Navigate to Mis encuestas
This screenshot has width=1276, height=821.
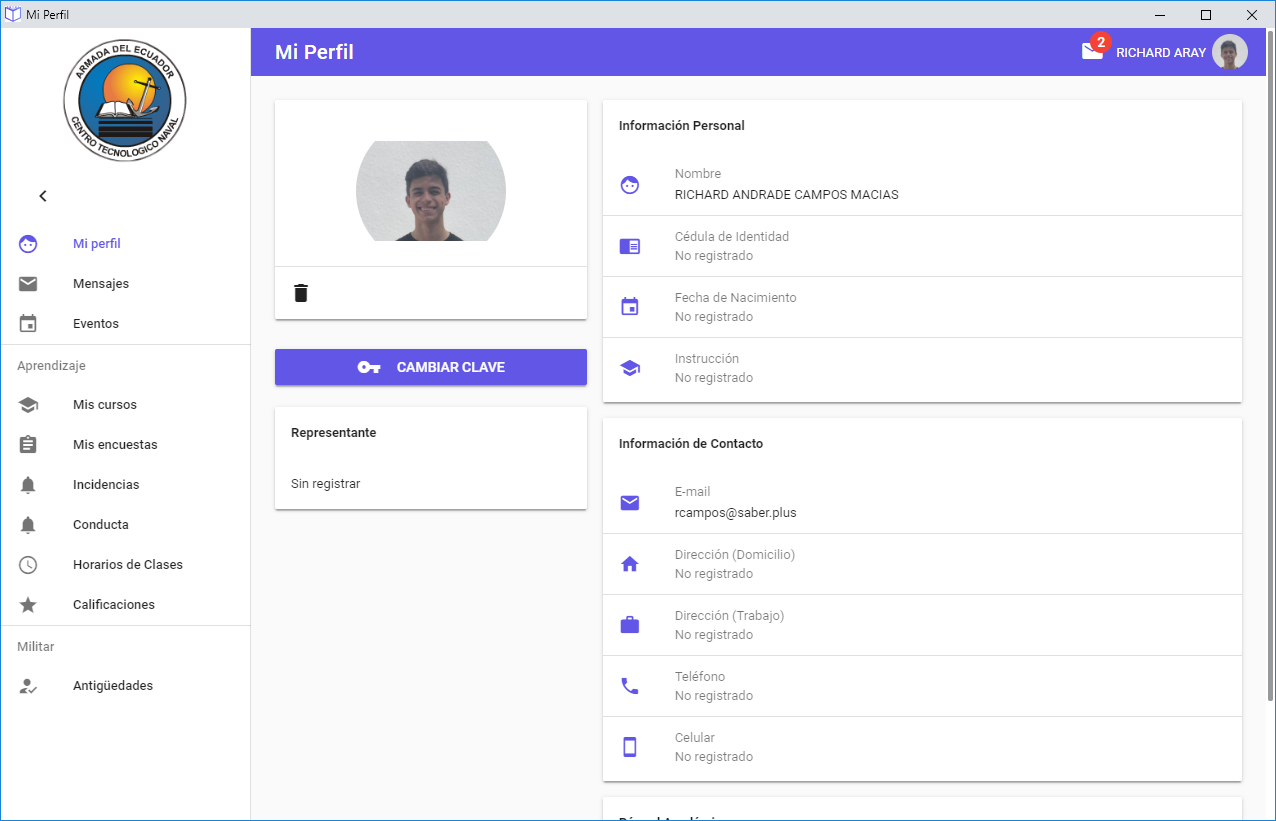pos(115,445)
